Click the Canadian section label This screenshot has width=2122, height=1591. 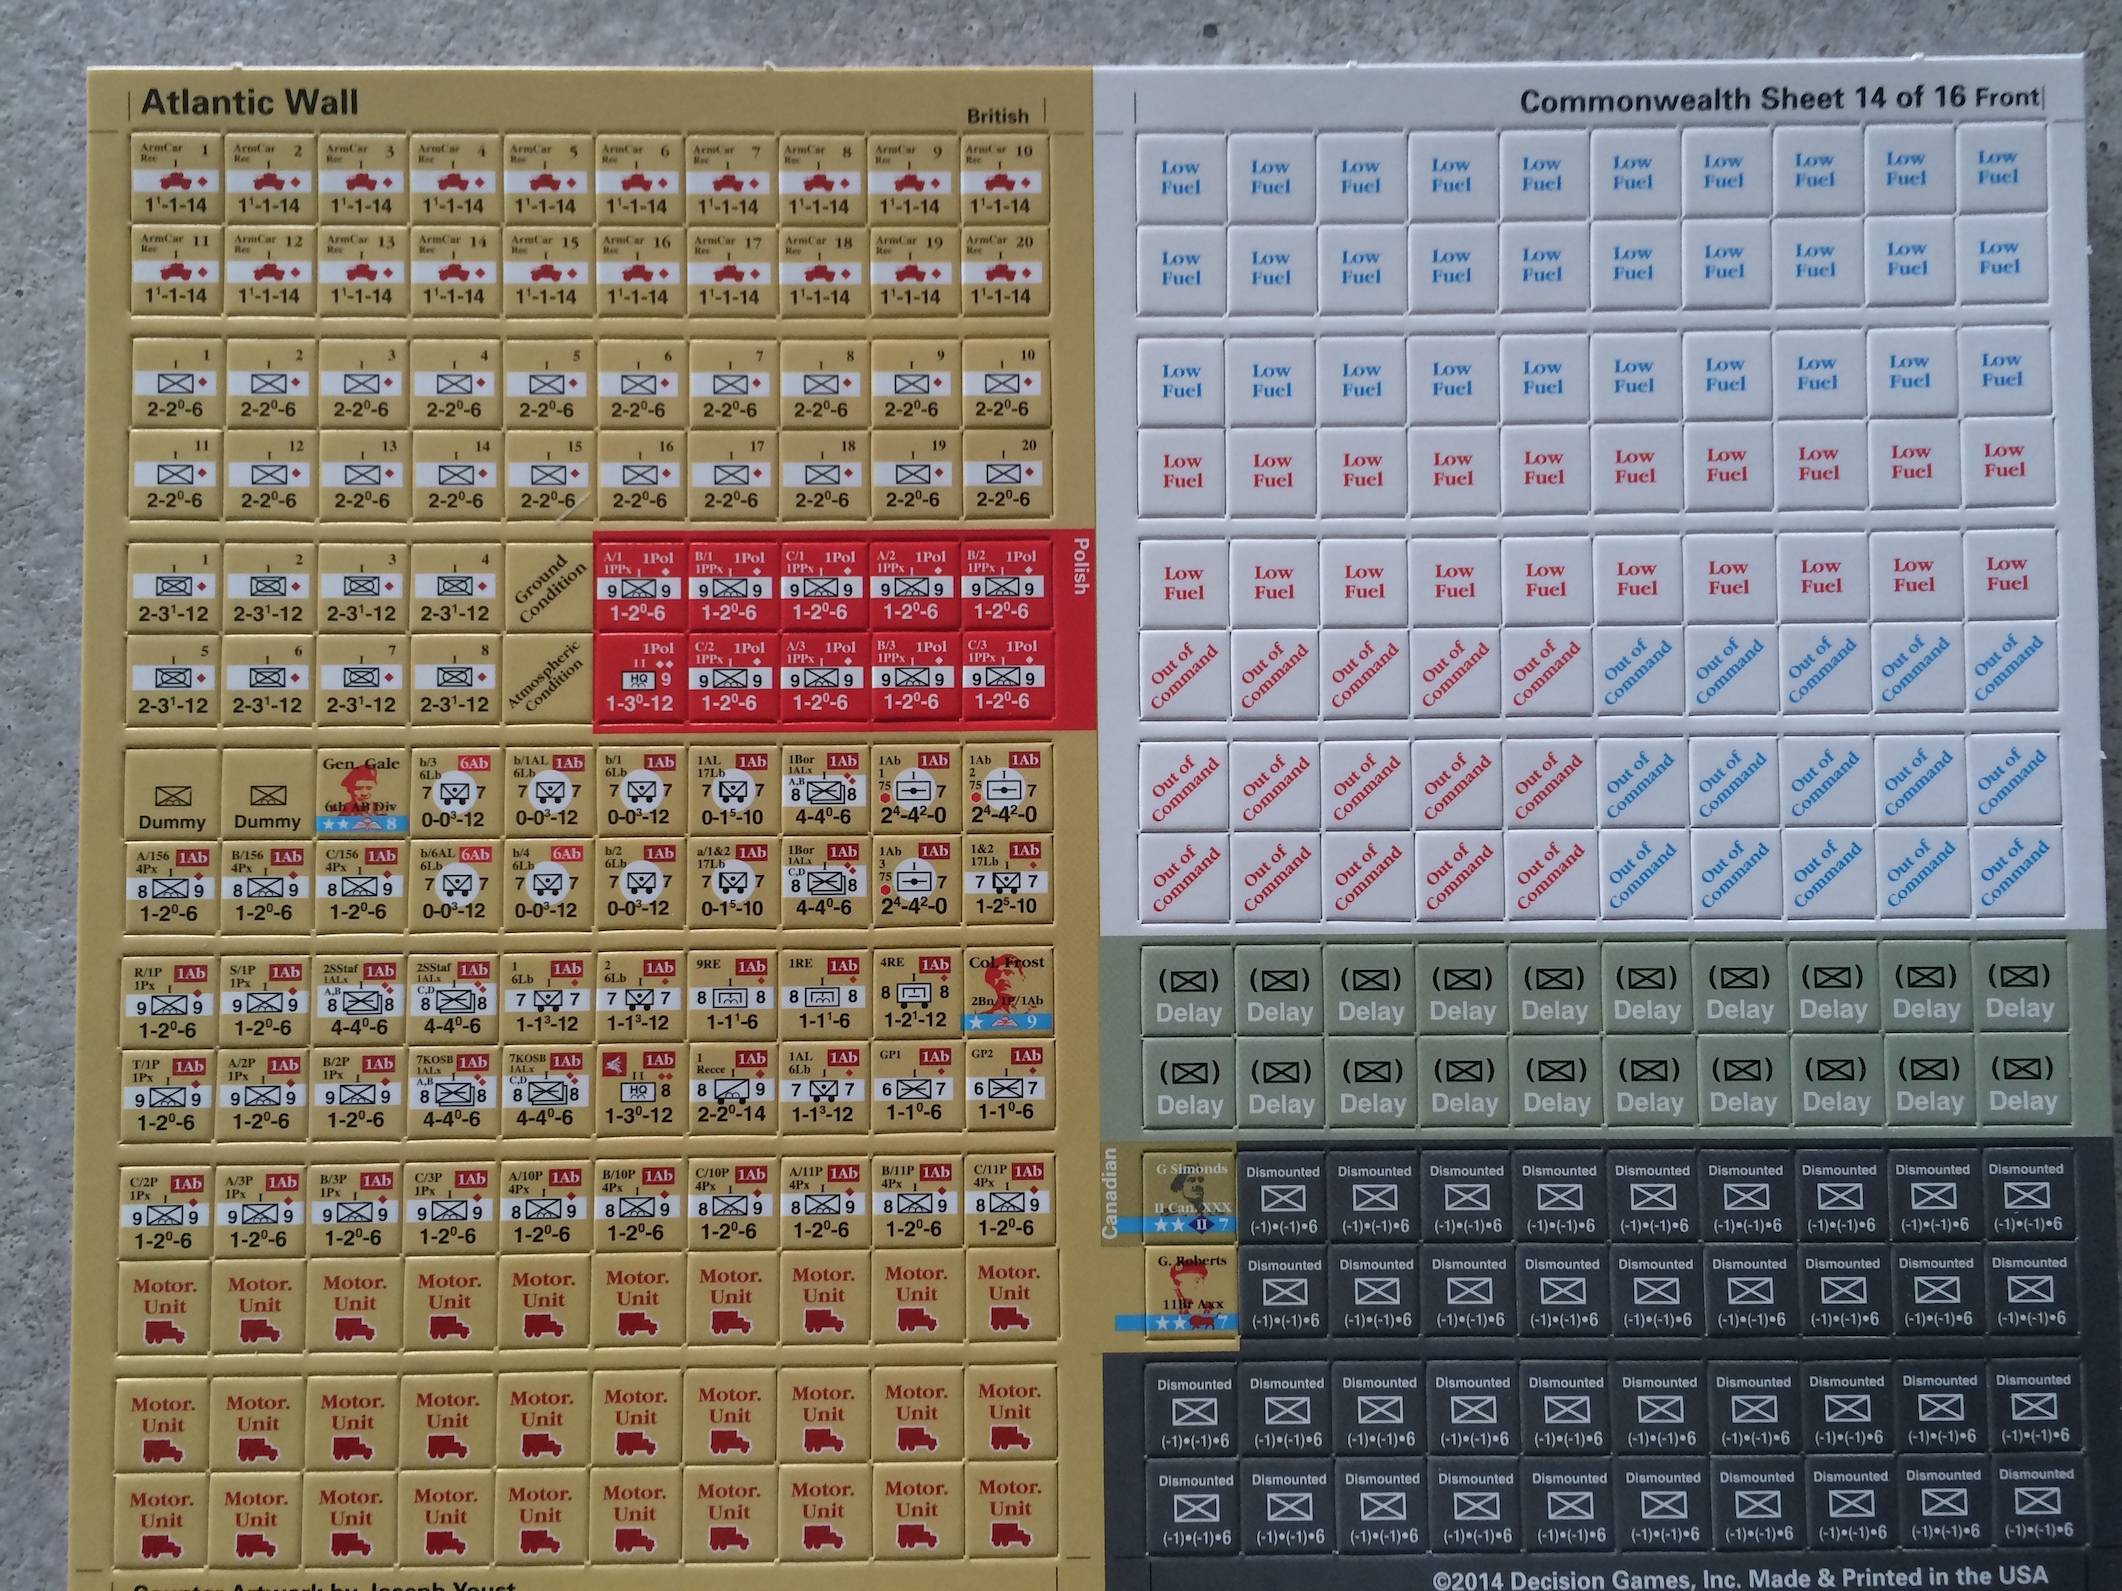point(1110,1193)
